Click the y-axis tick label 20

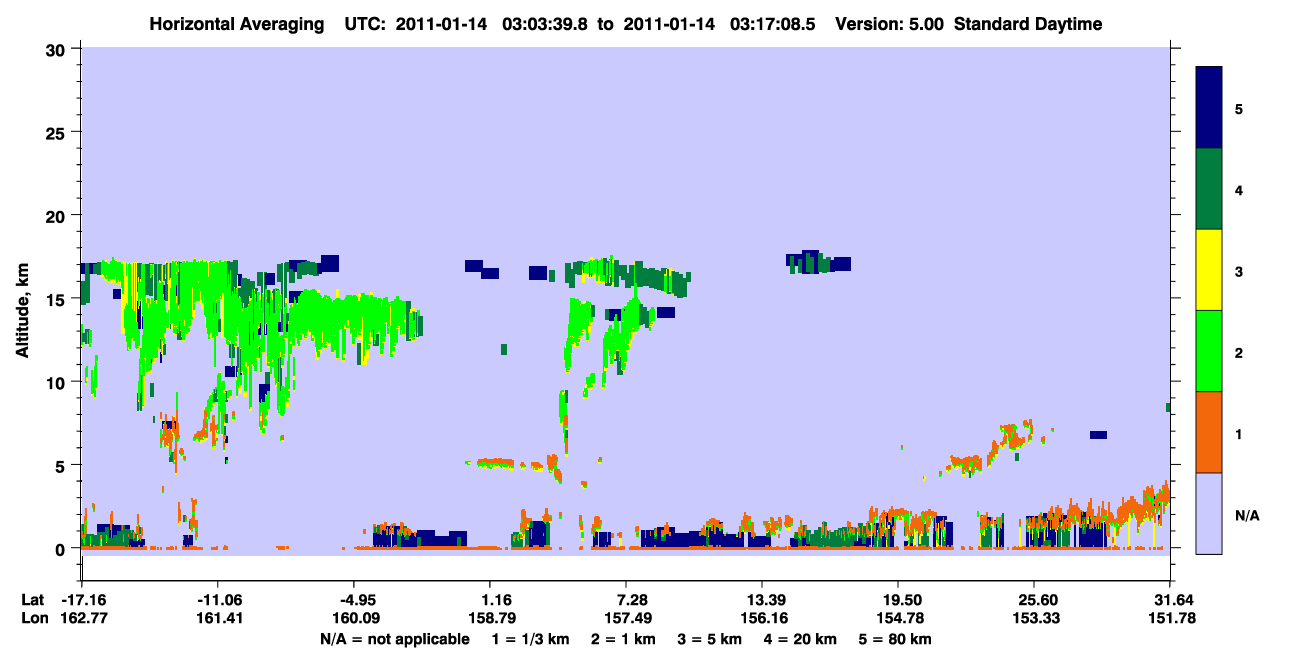(x=58, y=215)
